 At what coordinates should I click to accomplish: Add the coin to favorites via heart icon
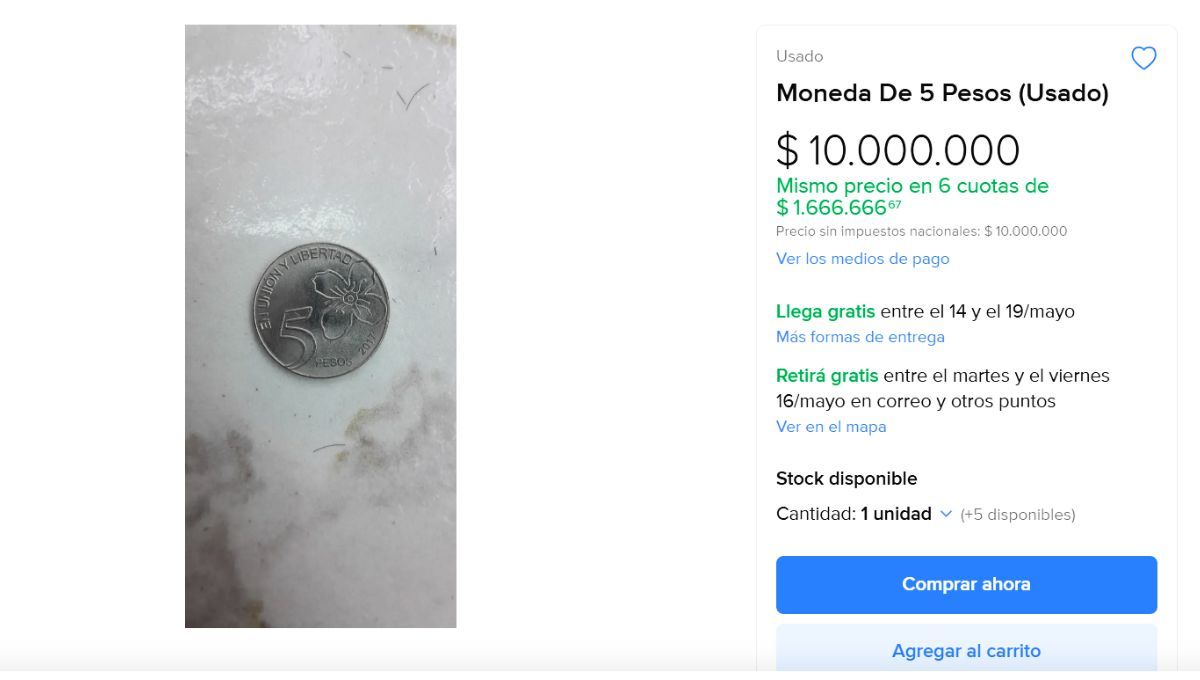click(1143, 57)
